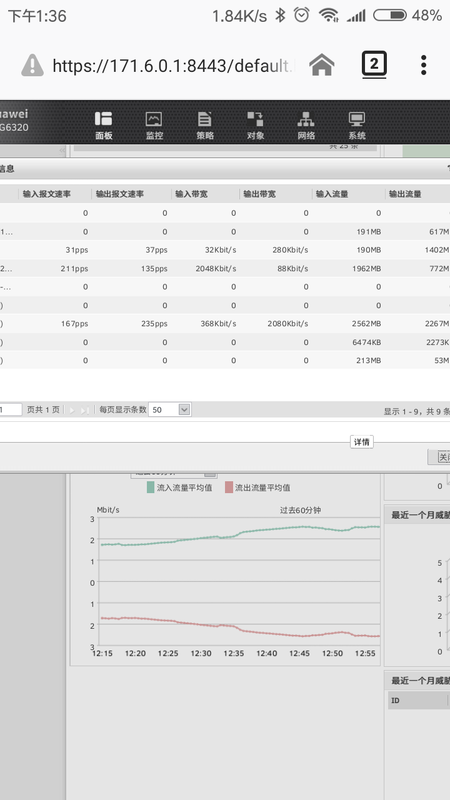This screenshot has height=800, width=450.
Task: Open the 每页显示条数 dropdown showing 50
Action: pos(170,409)
